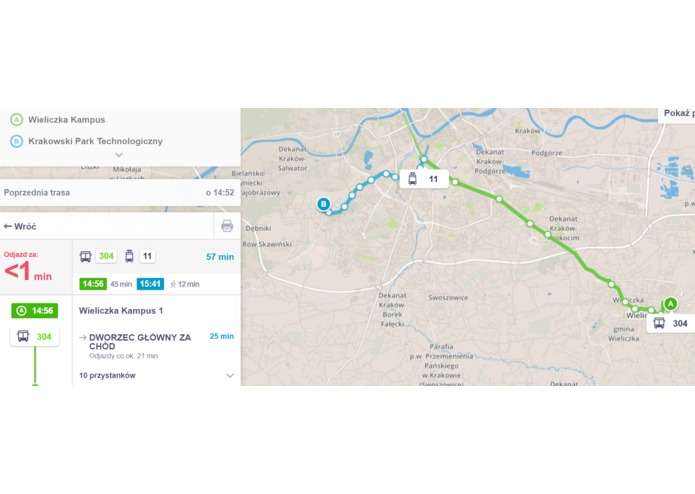The image size is (695, 494).
Task: Click the walking 12 min icon
Action: [x=174, y=284]
